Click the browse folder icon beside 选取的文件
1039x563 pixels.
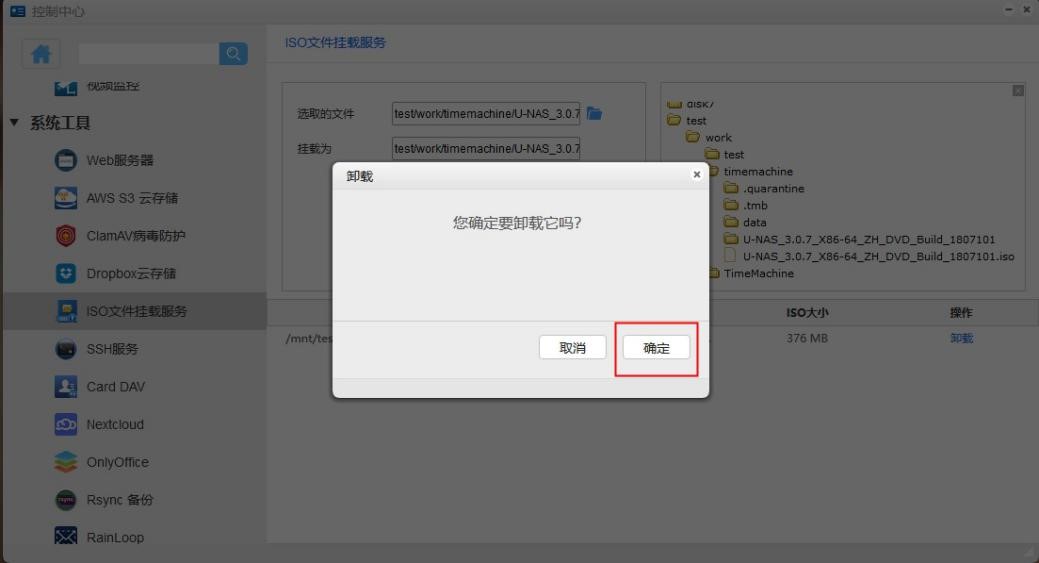(x=594, y=114)
